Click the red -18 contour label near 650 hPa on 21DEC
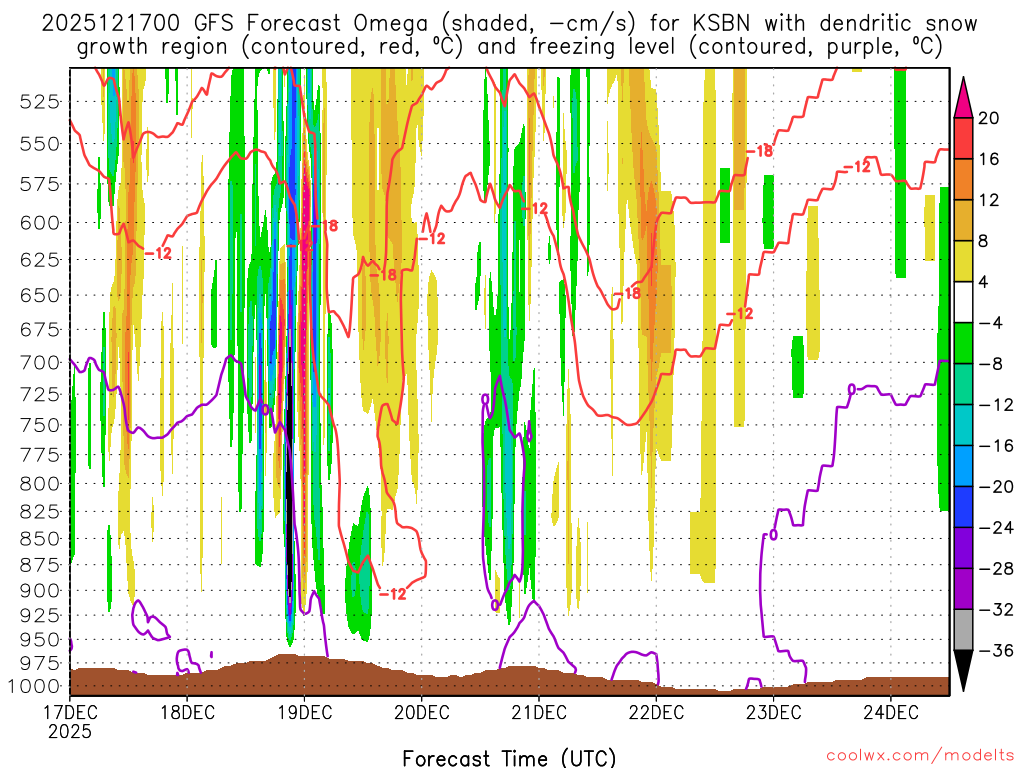 (x=628, y=294)
